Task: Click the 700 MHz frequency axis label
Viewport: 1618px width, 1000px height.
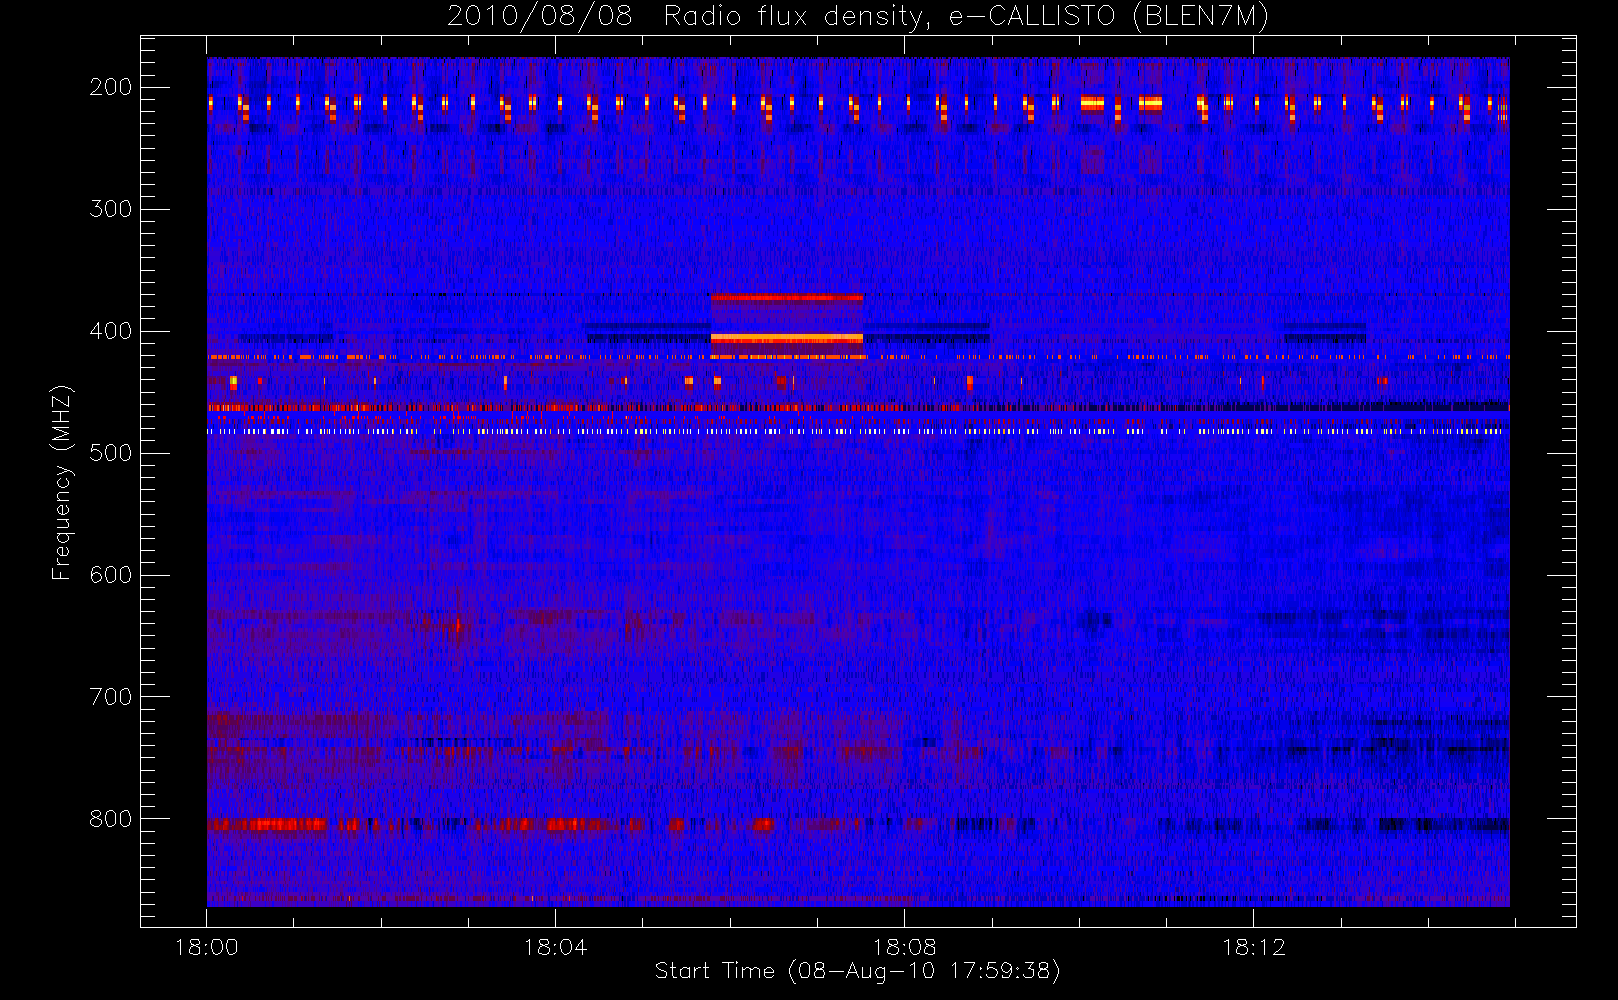Action: 111,697
